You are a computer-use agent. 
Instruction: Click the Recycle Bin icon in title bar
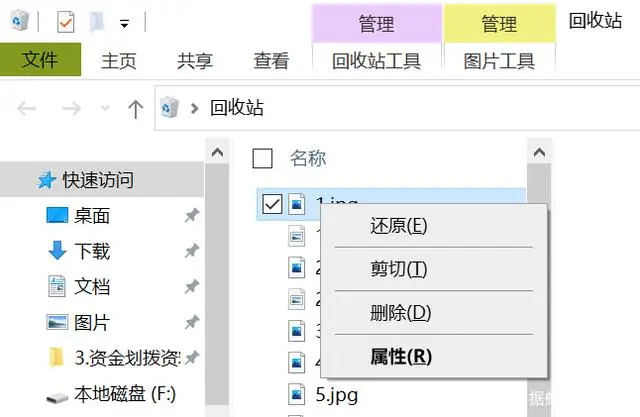point(20,20)
